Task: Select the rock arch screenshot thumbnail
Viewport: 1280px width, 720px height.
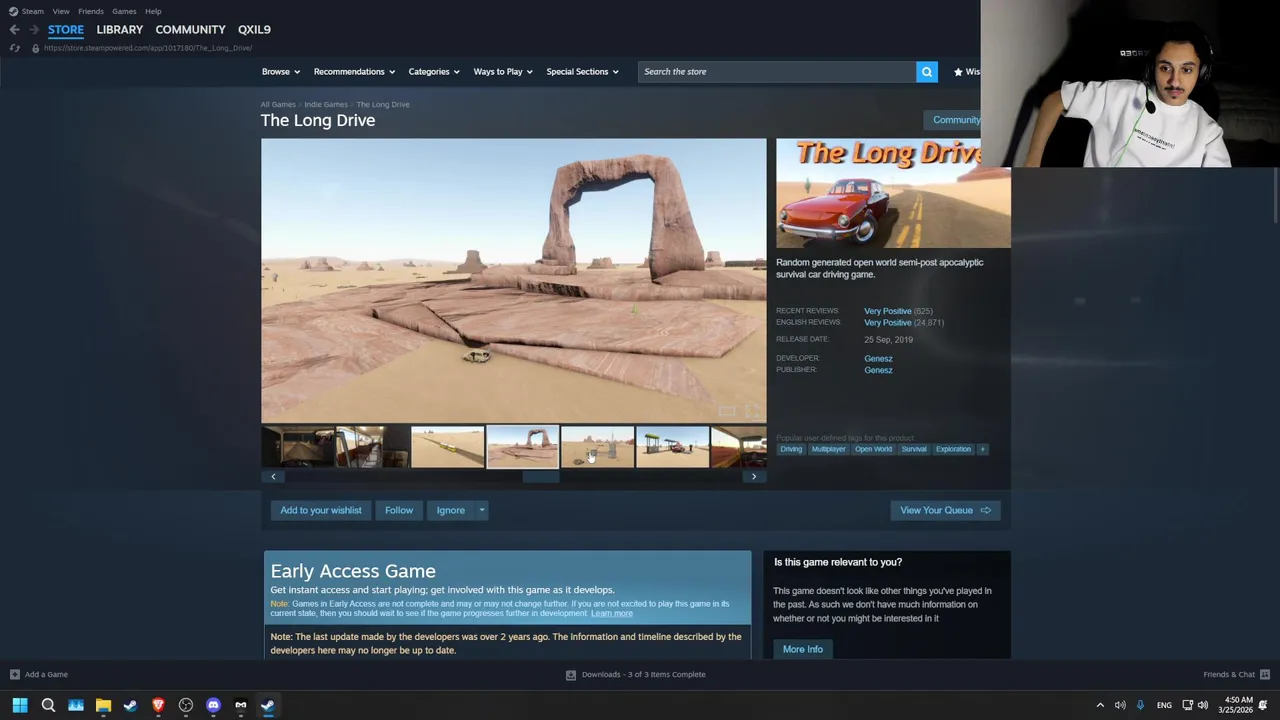Action: pos(523,447)
